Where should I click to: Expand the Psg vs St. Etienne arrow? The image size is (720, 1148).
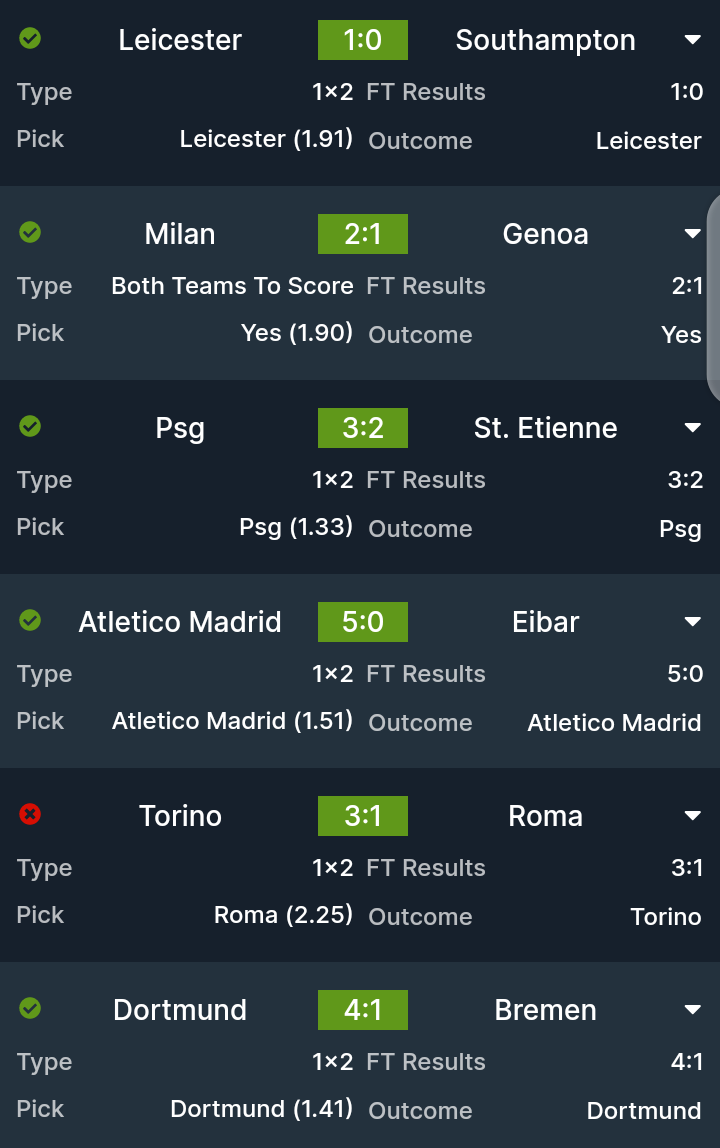[x=692, y=428]
